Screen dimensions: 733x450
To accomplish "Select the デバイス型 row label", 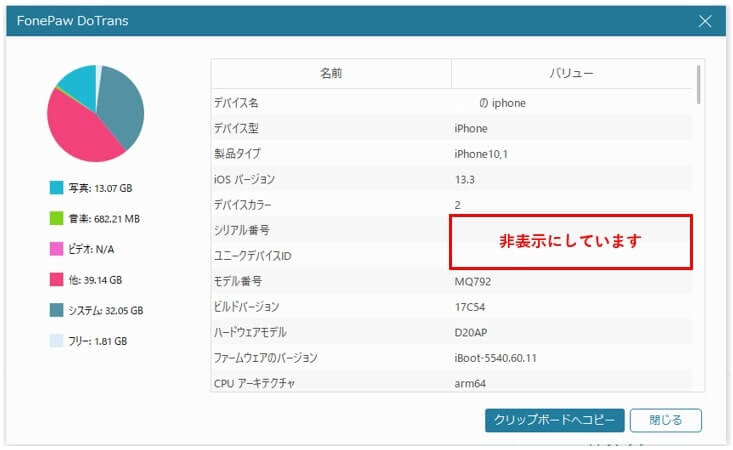I will [x=236, y=128].
